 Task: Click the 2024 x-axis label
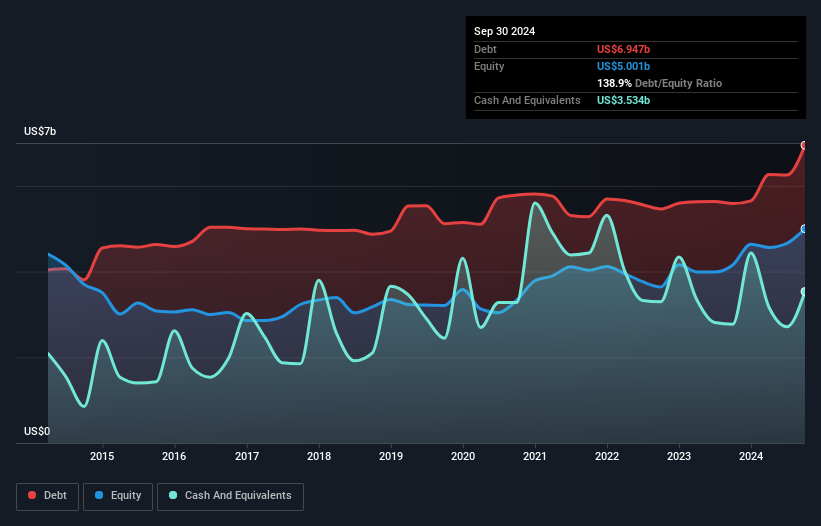(x=751, y=456)
